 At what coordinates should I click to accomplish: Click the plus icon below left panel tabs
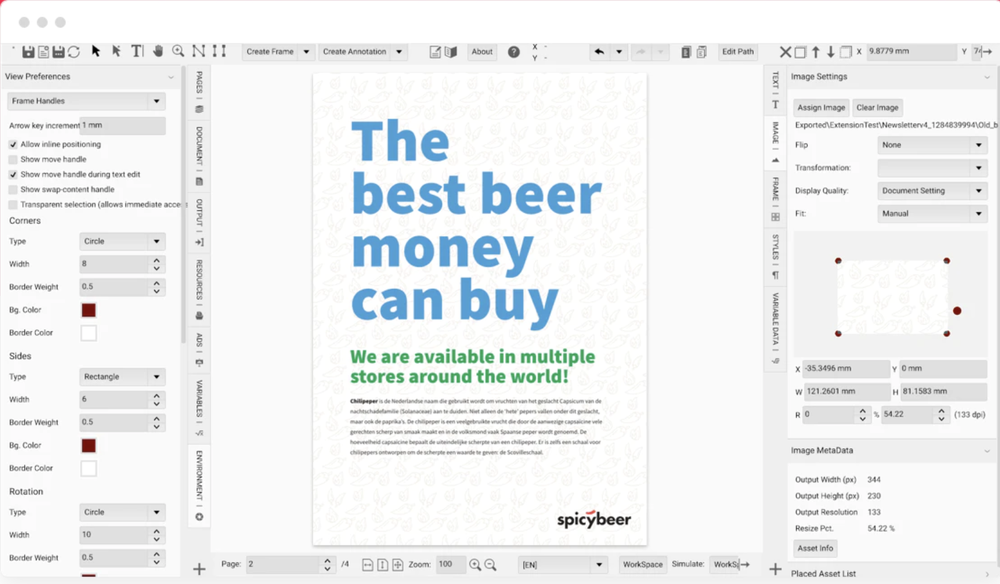[199, 569]
